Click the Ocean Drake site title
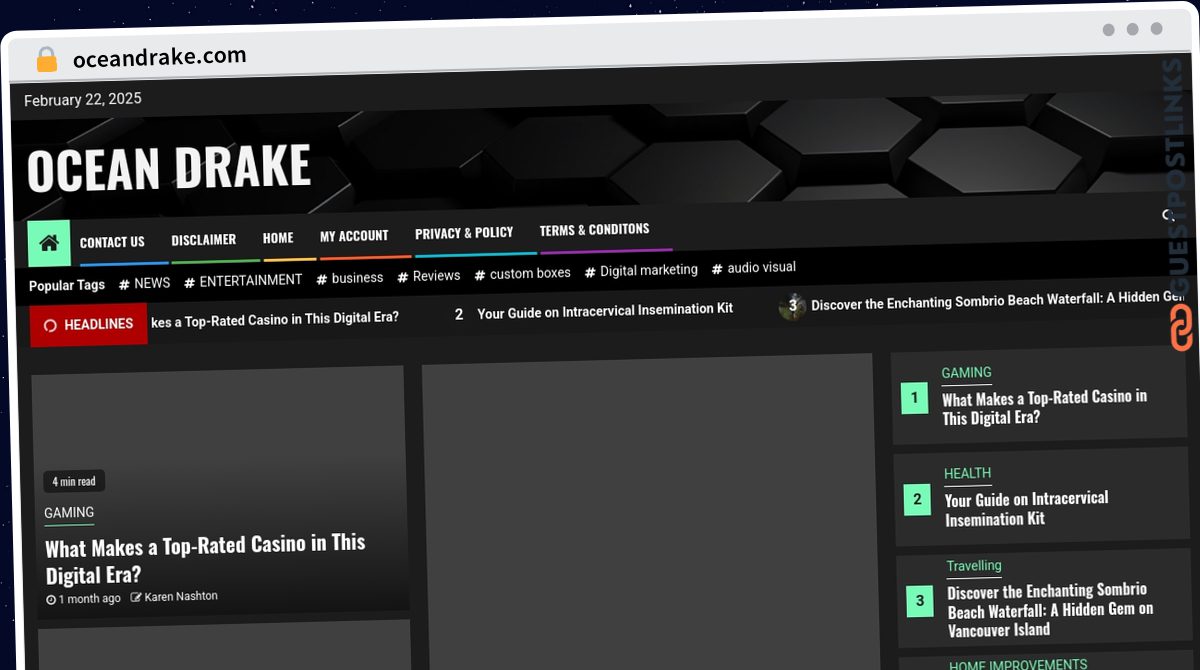The width and height of the screenshot is (1200, 670). [169, 168]
